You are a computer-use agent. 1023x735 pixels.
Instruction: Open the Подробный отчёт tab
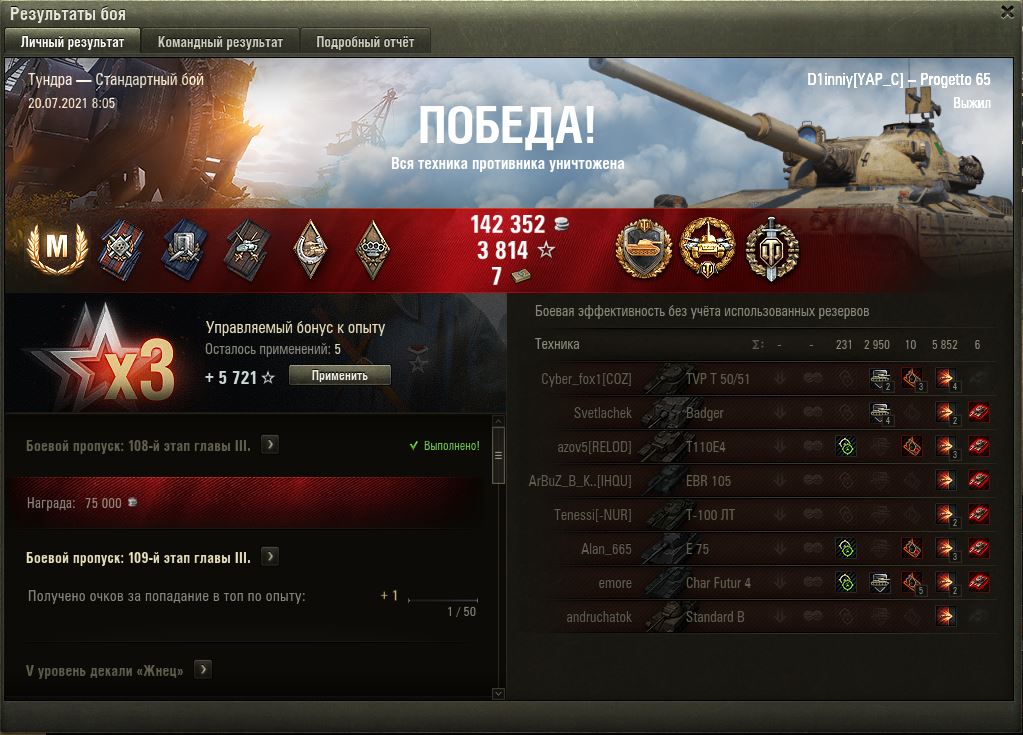click(x=365, y=42)
